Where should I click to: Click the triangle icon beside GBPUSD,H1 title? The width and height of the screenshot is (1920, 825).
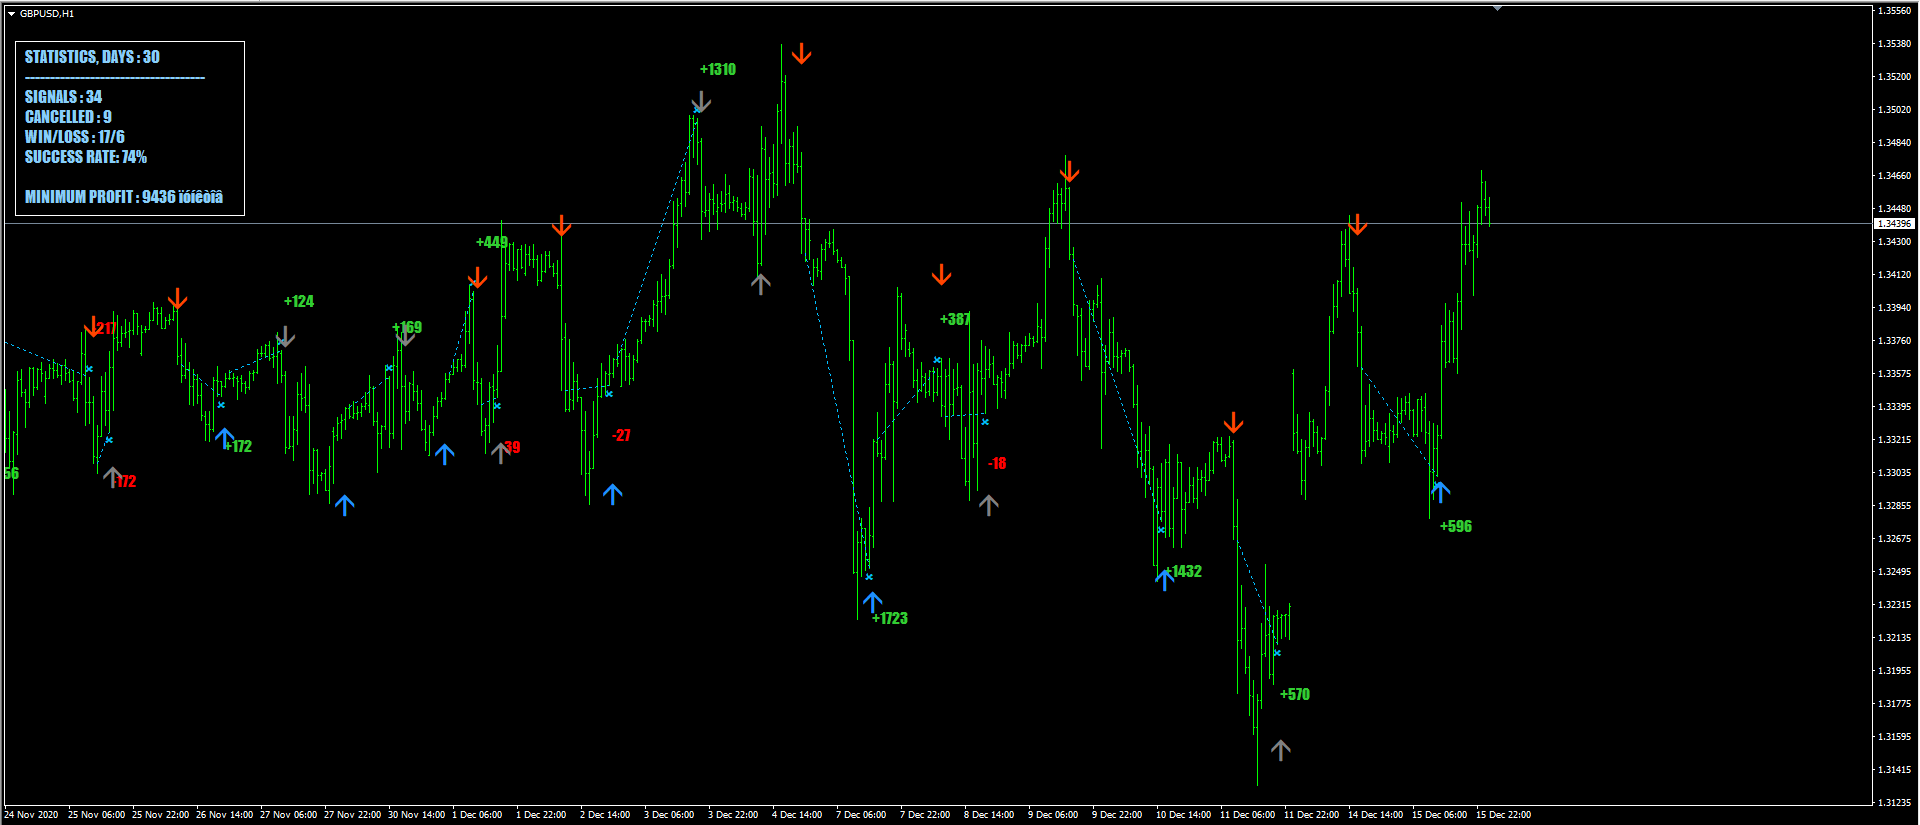coord(11,14)
